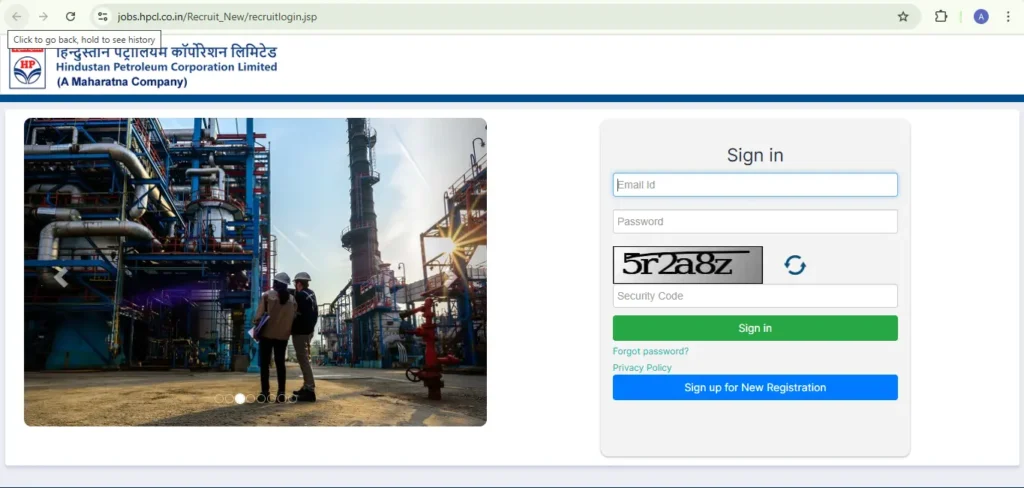This screenshot has width=1024, height=488.
Task: Select the first carousel indicator dot
Action: 219,398
